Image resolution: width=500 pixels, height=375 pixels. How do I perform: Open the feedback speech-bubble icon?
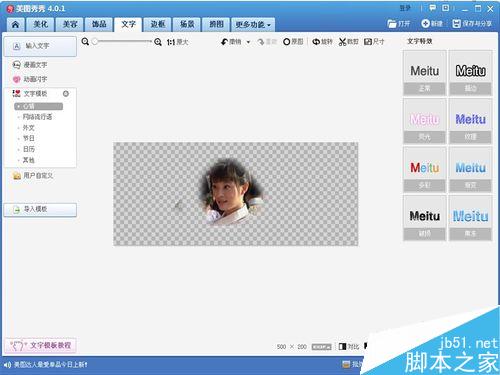433,8
